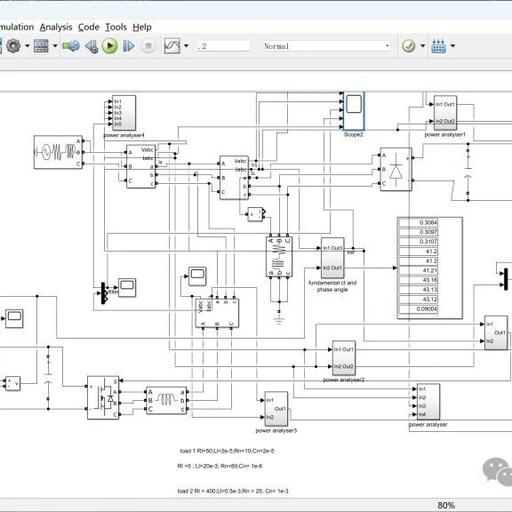The height and width of the screenshot is (512, 512).
Task: Select the power analyser2 block
Action: coord(344,358)
